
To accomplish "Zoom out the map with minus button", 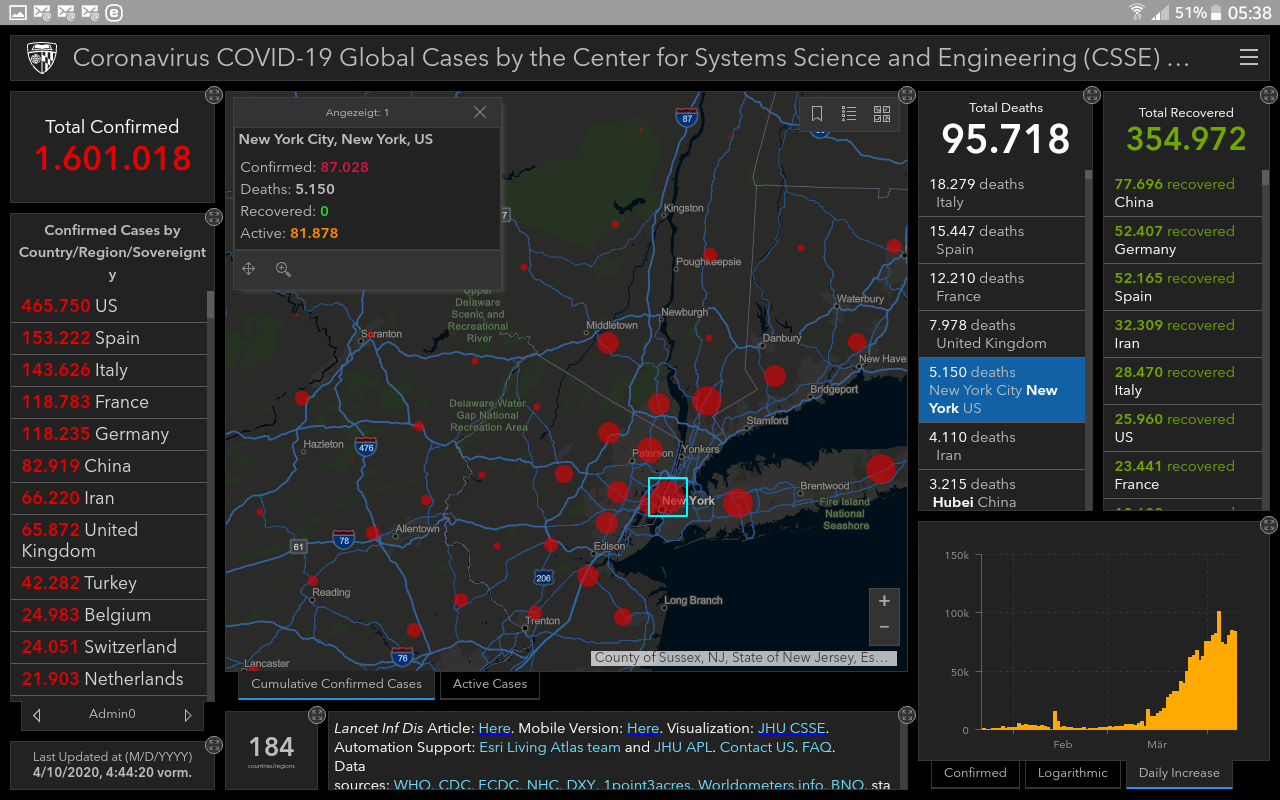I will click(x=884, y=627).
